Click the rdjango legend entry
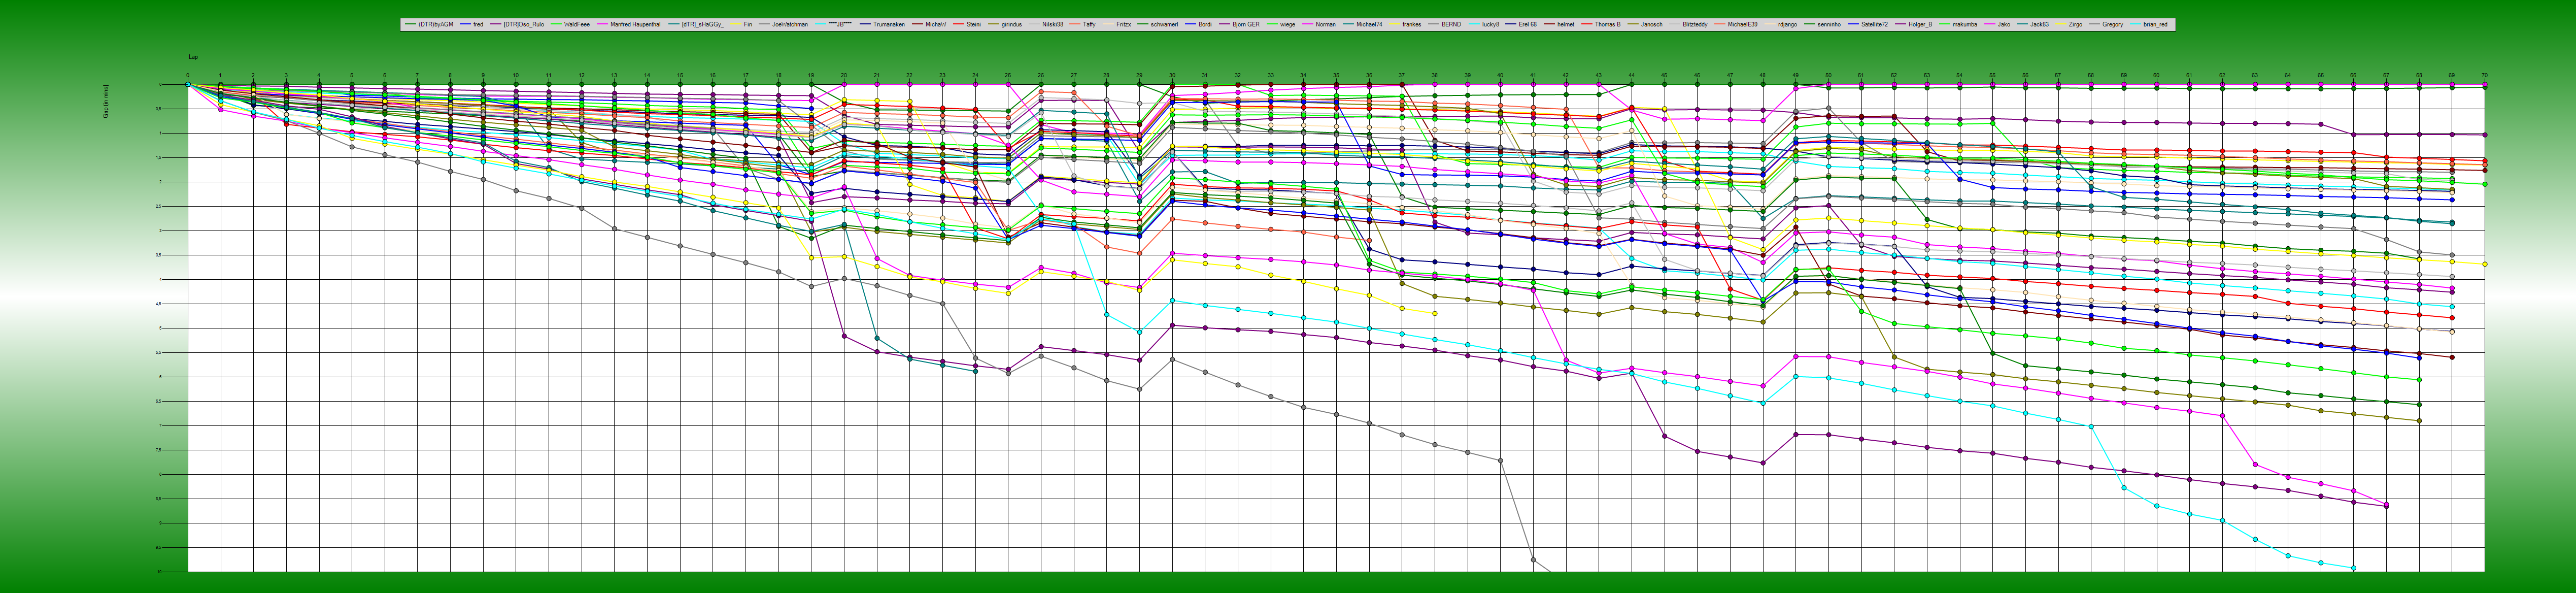 [x=1788, y=24]
